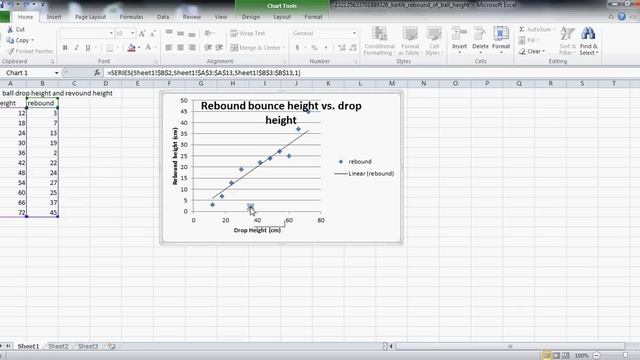Screen dimensions: 640x360
Task: Click the horizontal scrollbar
Action: coord(510,346)
